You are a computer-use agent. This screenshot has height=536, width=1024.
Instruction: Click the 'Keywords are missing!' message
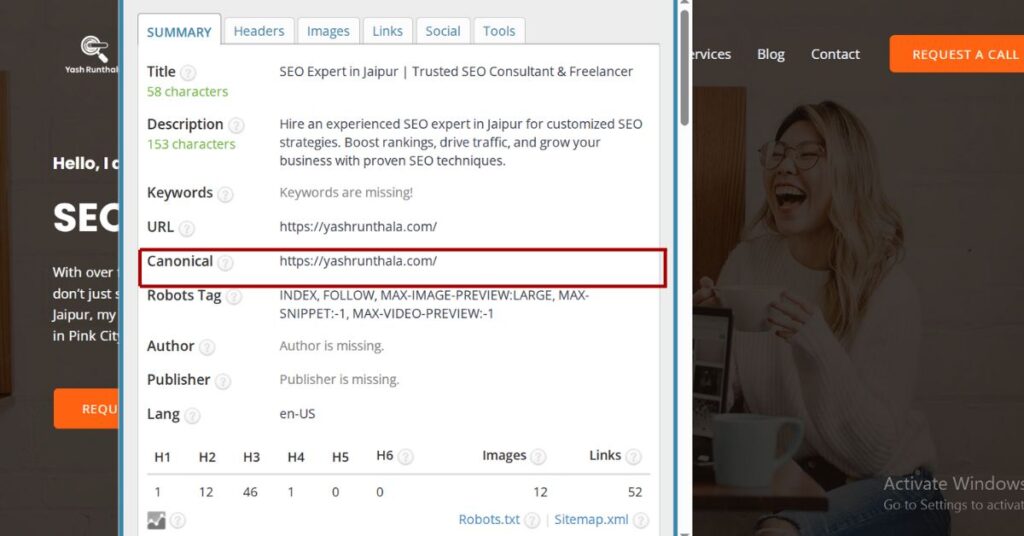coord(346,193)
